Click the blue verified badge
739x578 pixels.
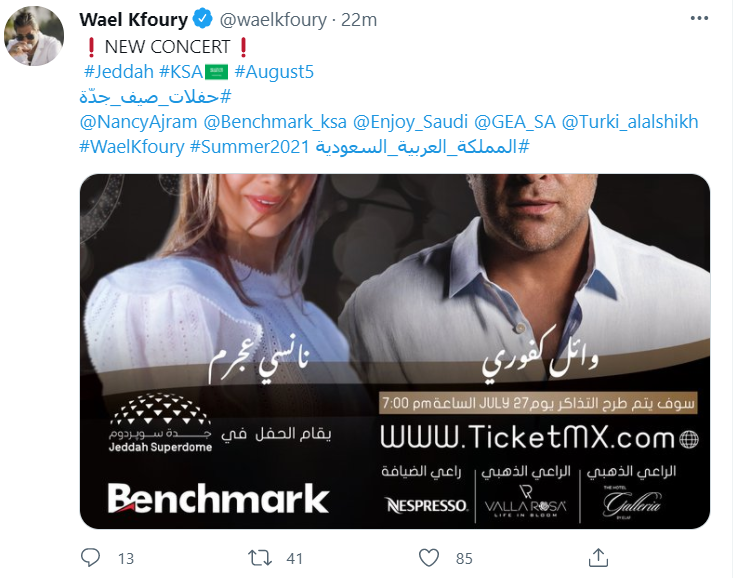click(x=203, y=19)
